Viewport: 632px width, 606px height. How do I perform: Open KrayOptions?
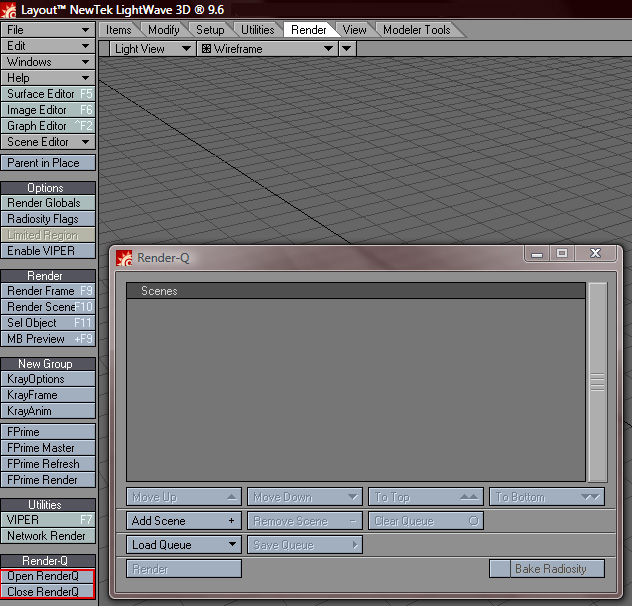pyautogui.click(x=48, y=379)
